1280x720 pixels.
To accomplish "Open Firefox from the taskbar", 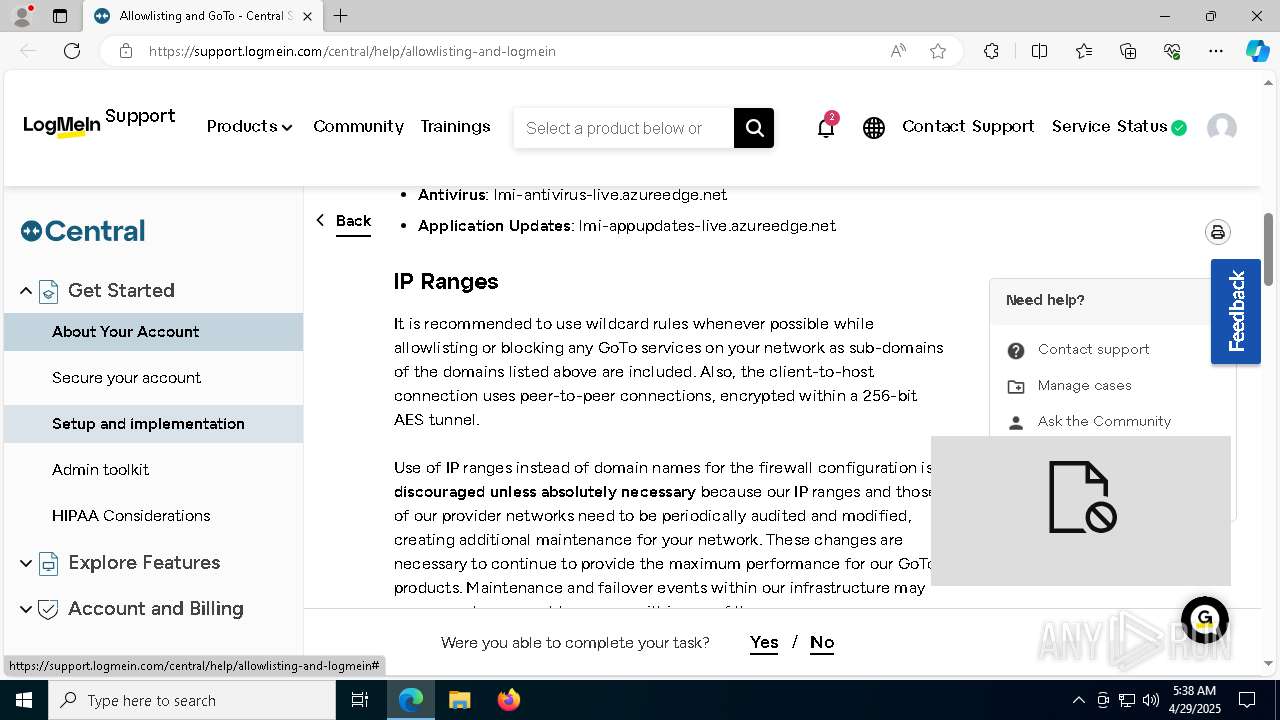I will coord(508,700).
